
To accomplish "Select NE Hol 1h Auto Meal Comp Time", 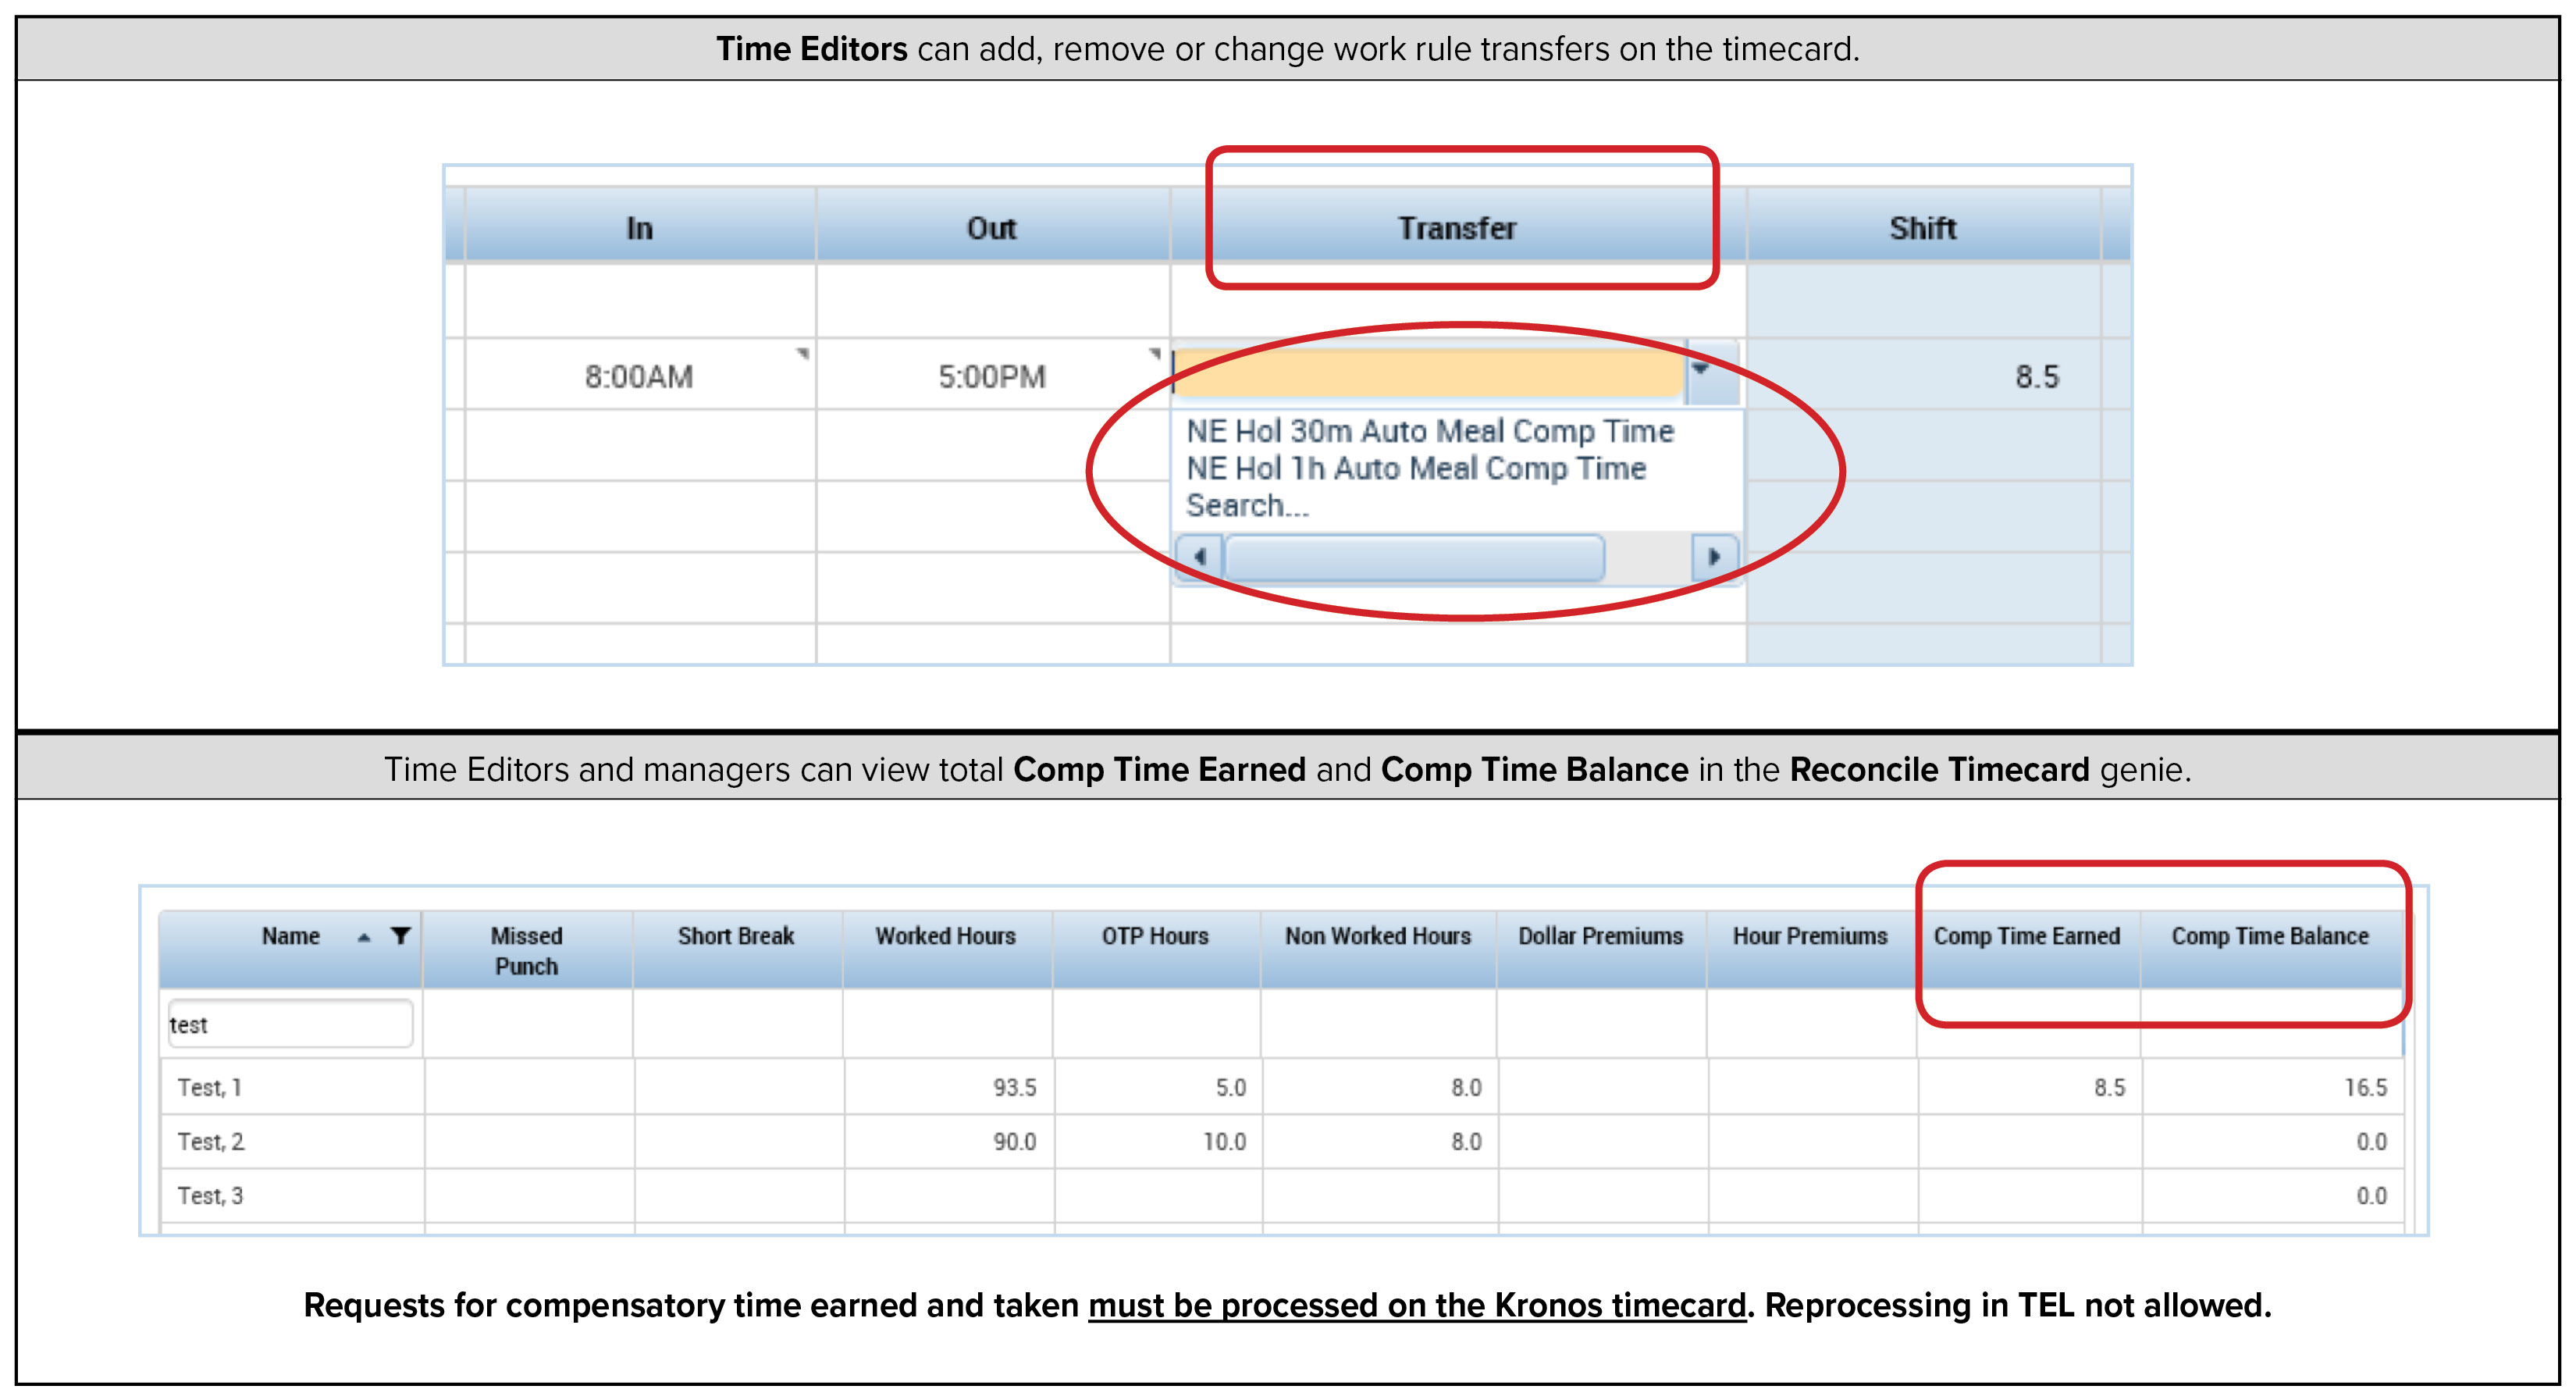I will pyautogui.click(x=1415, y=468).
